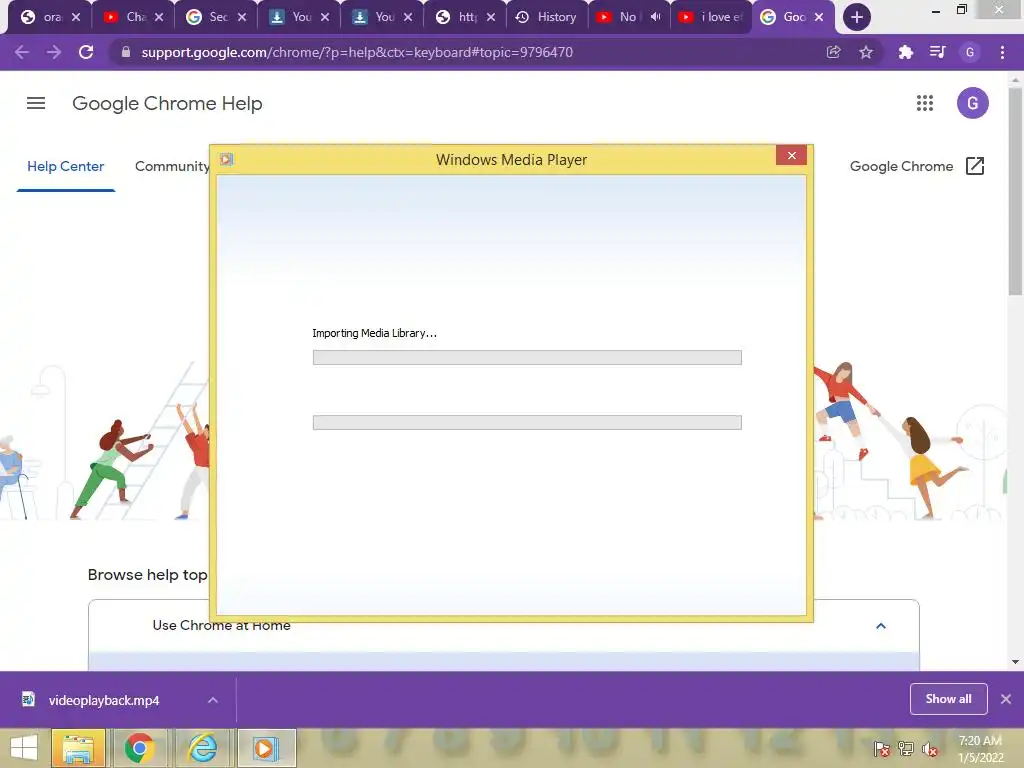Click scrollbar down arrow
This screenshot has width=1024, height=768.
(1015, 662)
